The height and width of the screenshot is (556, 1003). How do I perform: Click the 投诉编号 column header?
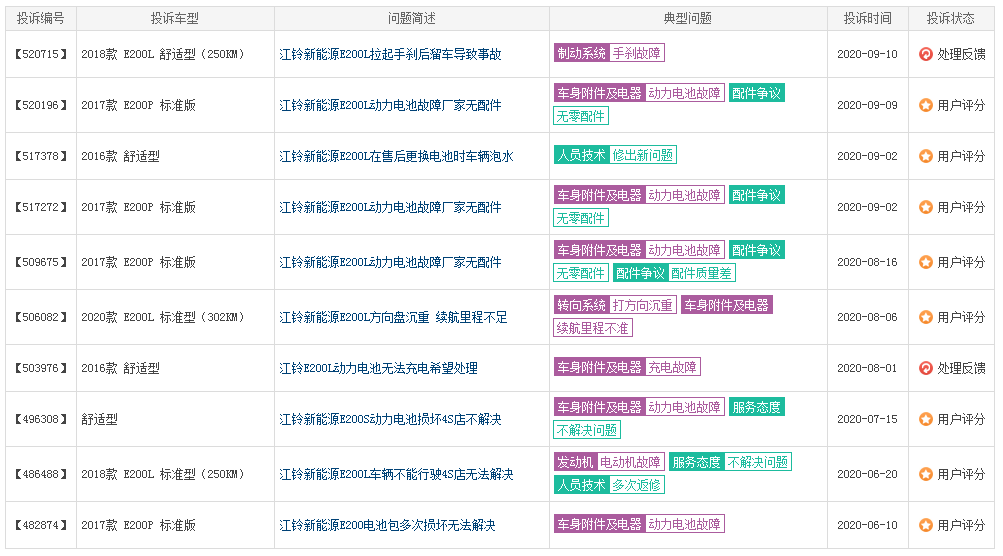[x=41, y=19]
